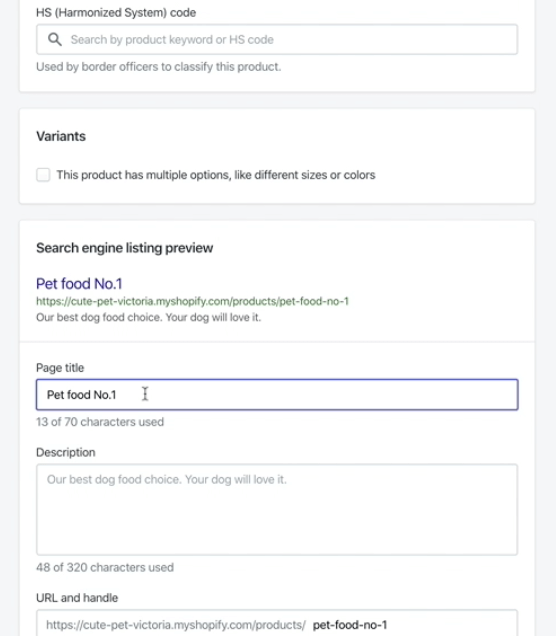Click inside the Page title input
Viewport: 556px width, 636px height.
click(x=277, y=395)
